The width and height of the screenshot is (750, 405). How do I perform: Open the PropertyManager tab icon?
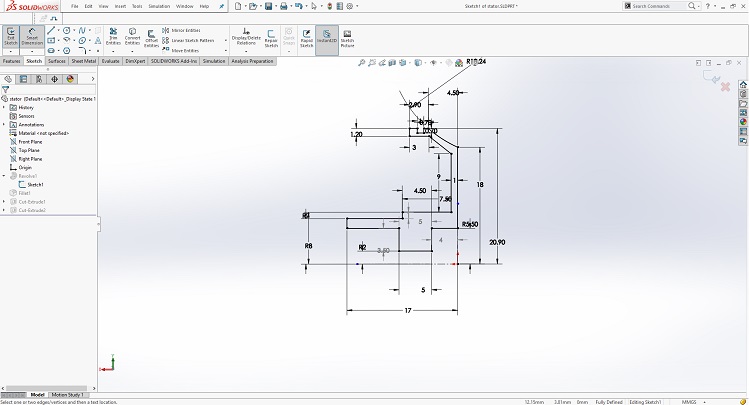(23, 79)
